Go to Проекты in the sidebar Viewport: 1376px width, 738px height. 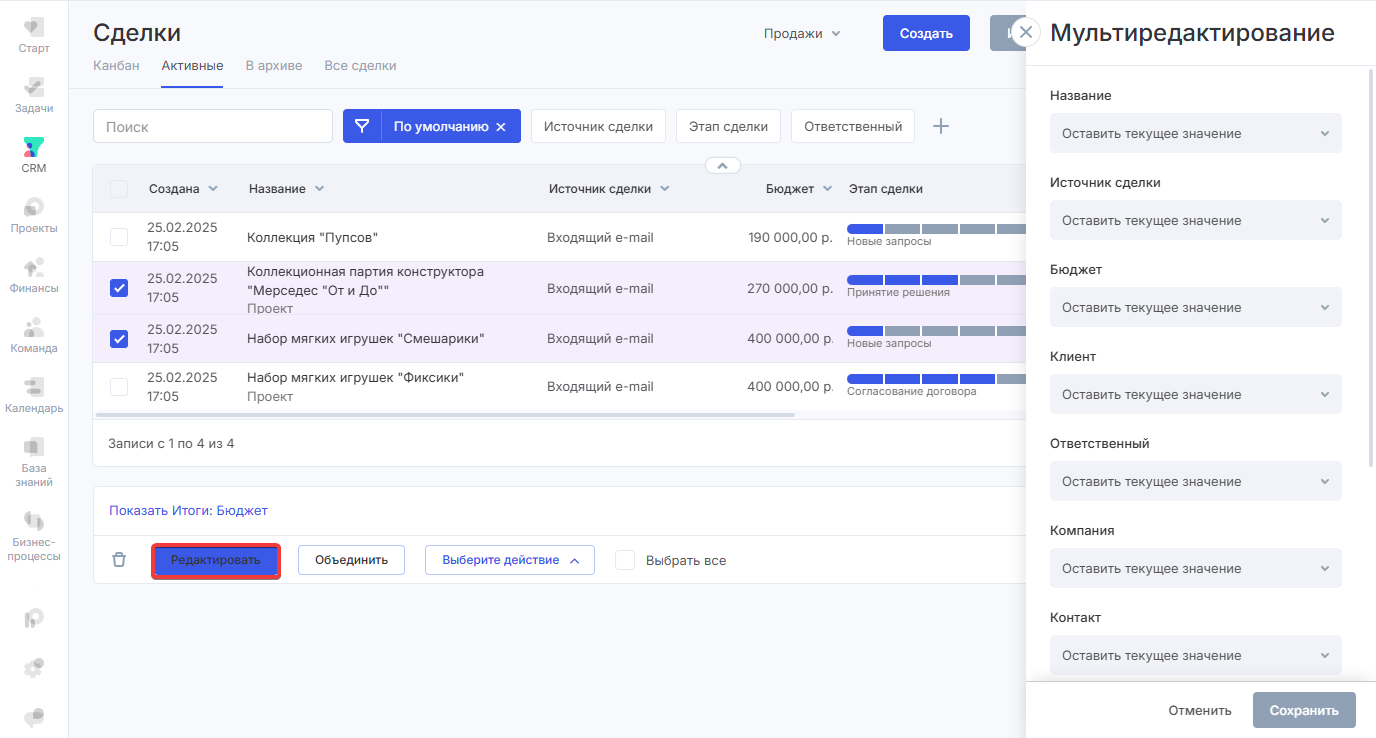[x=34, y=215]
